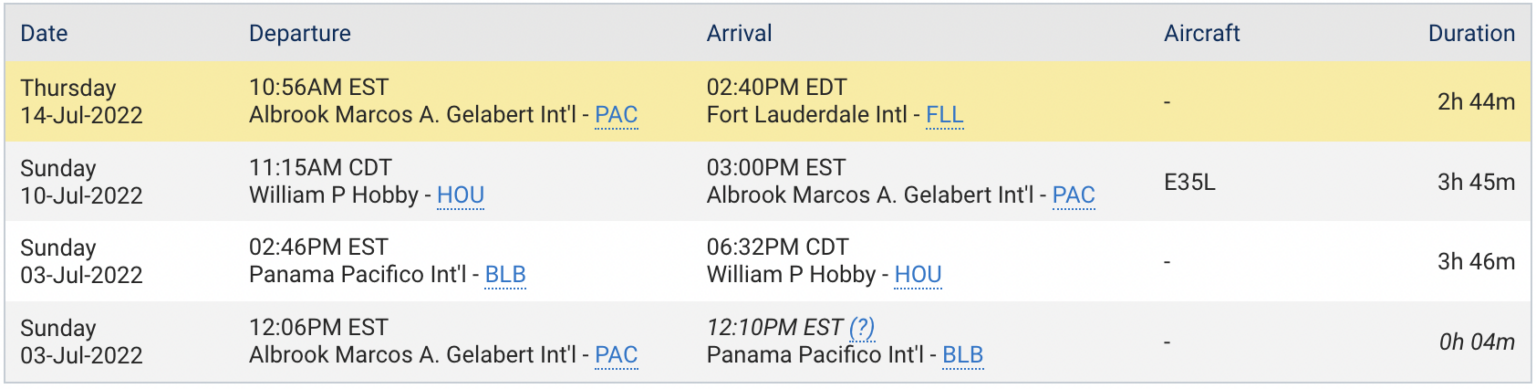
Task: Select the Thursday 14-Jul-2022 flight row
Action: coord(768,101)
